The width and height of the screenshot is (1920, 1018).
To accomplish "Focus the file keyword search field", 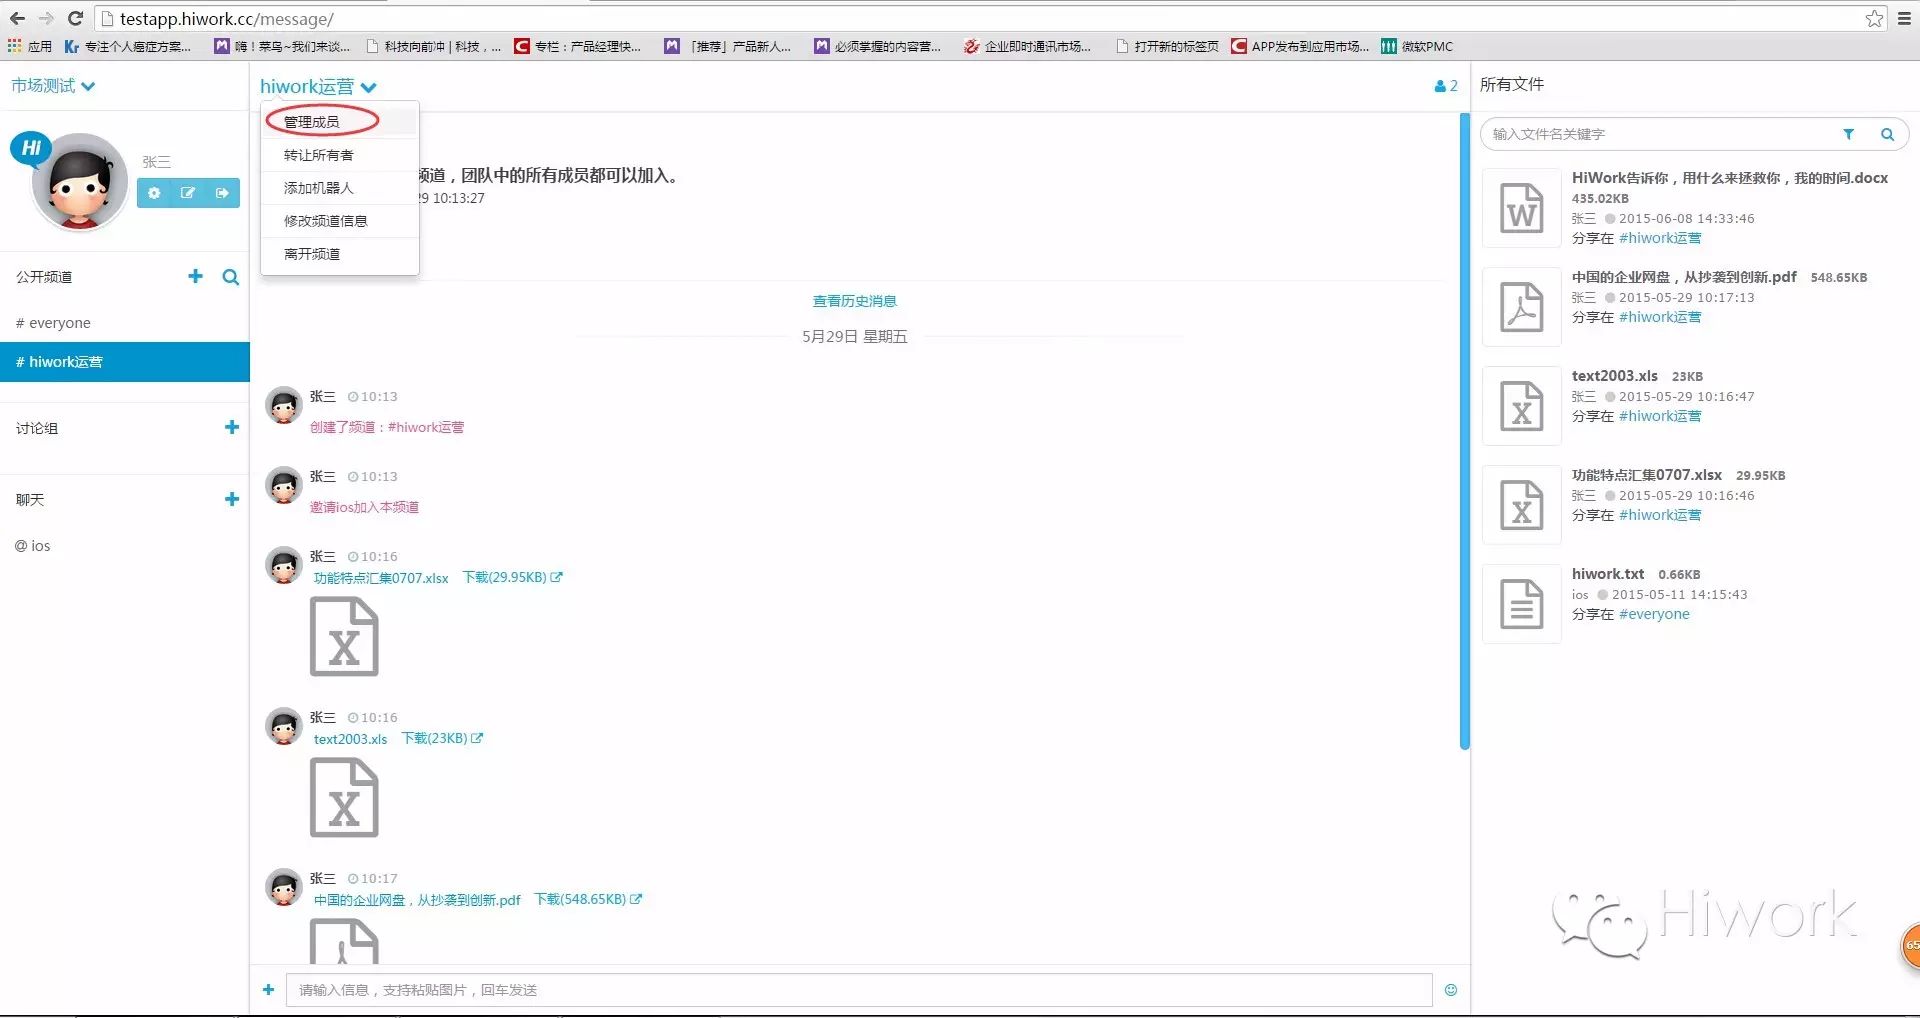I will (x=1660, y=134).
